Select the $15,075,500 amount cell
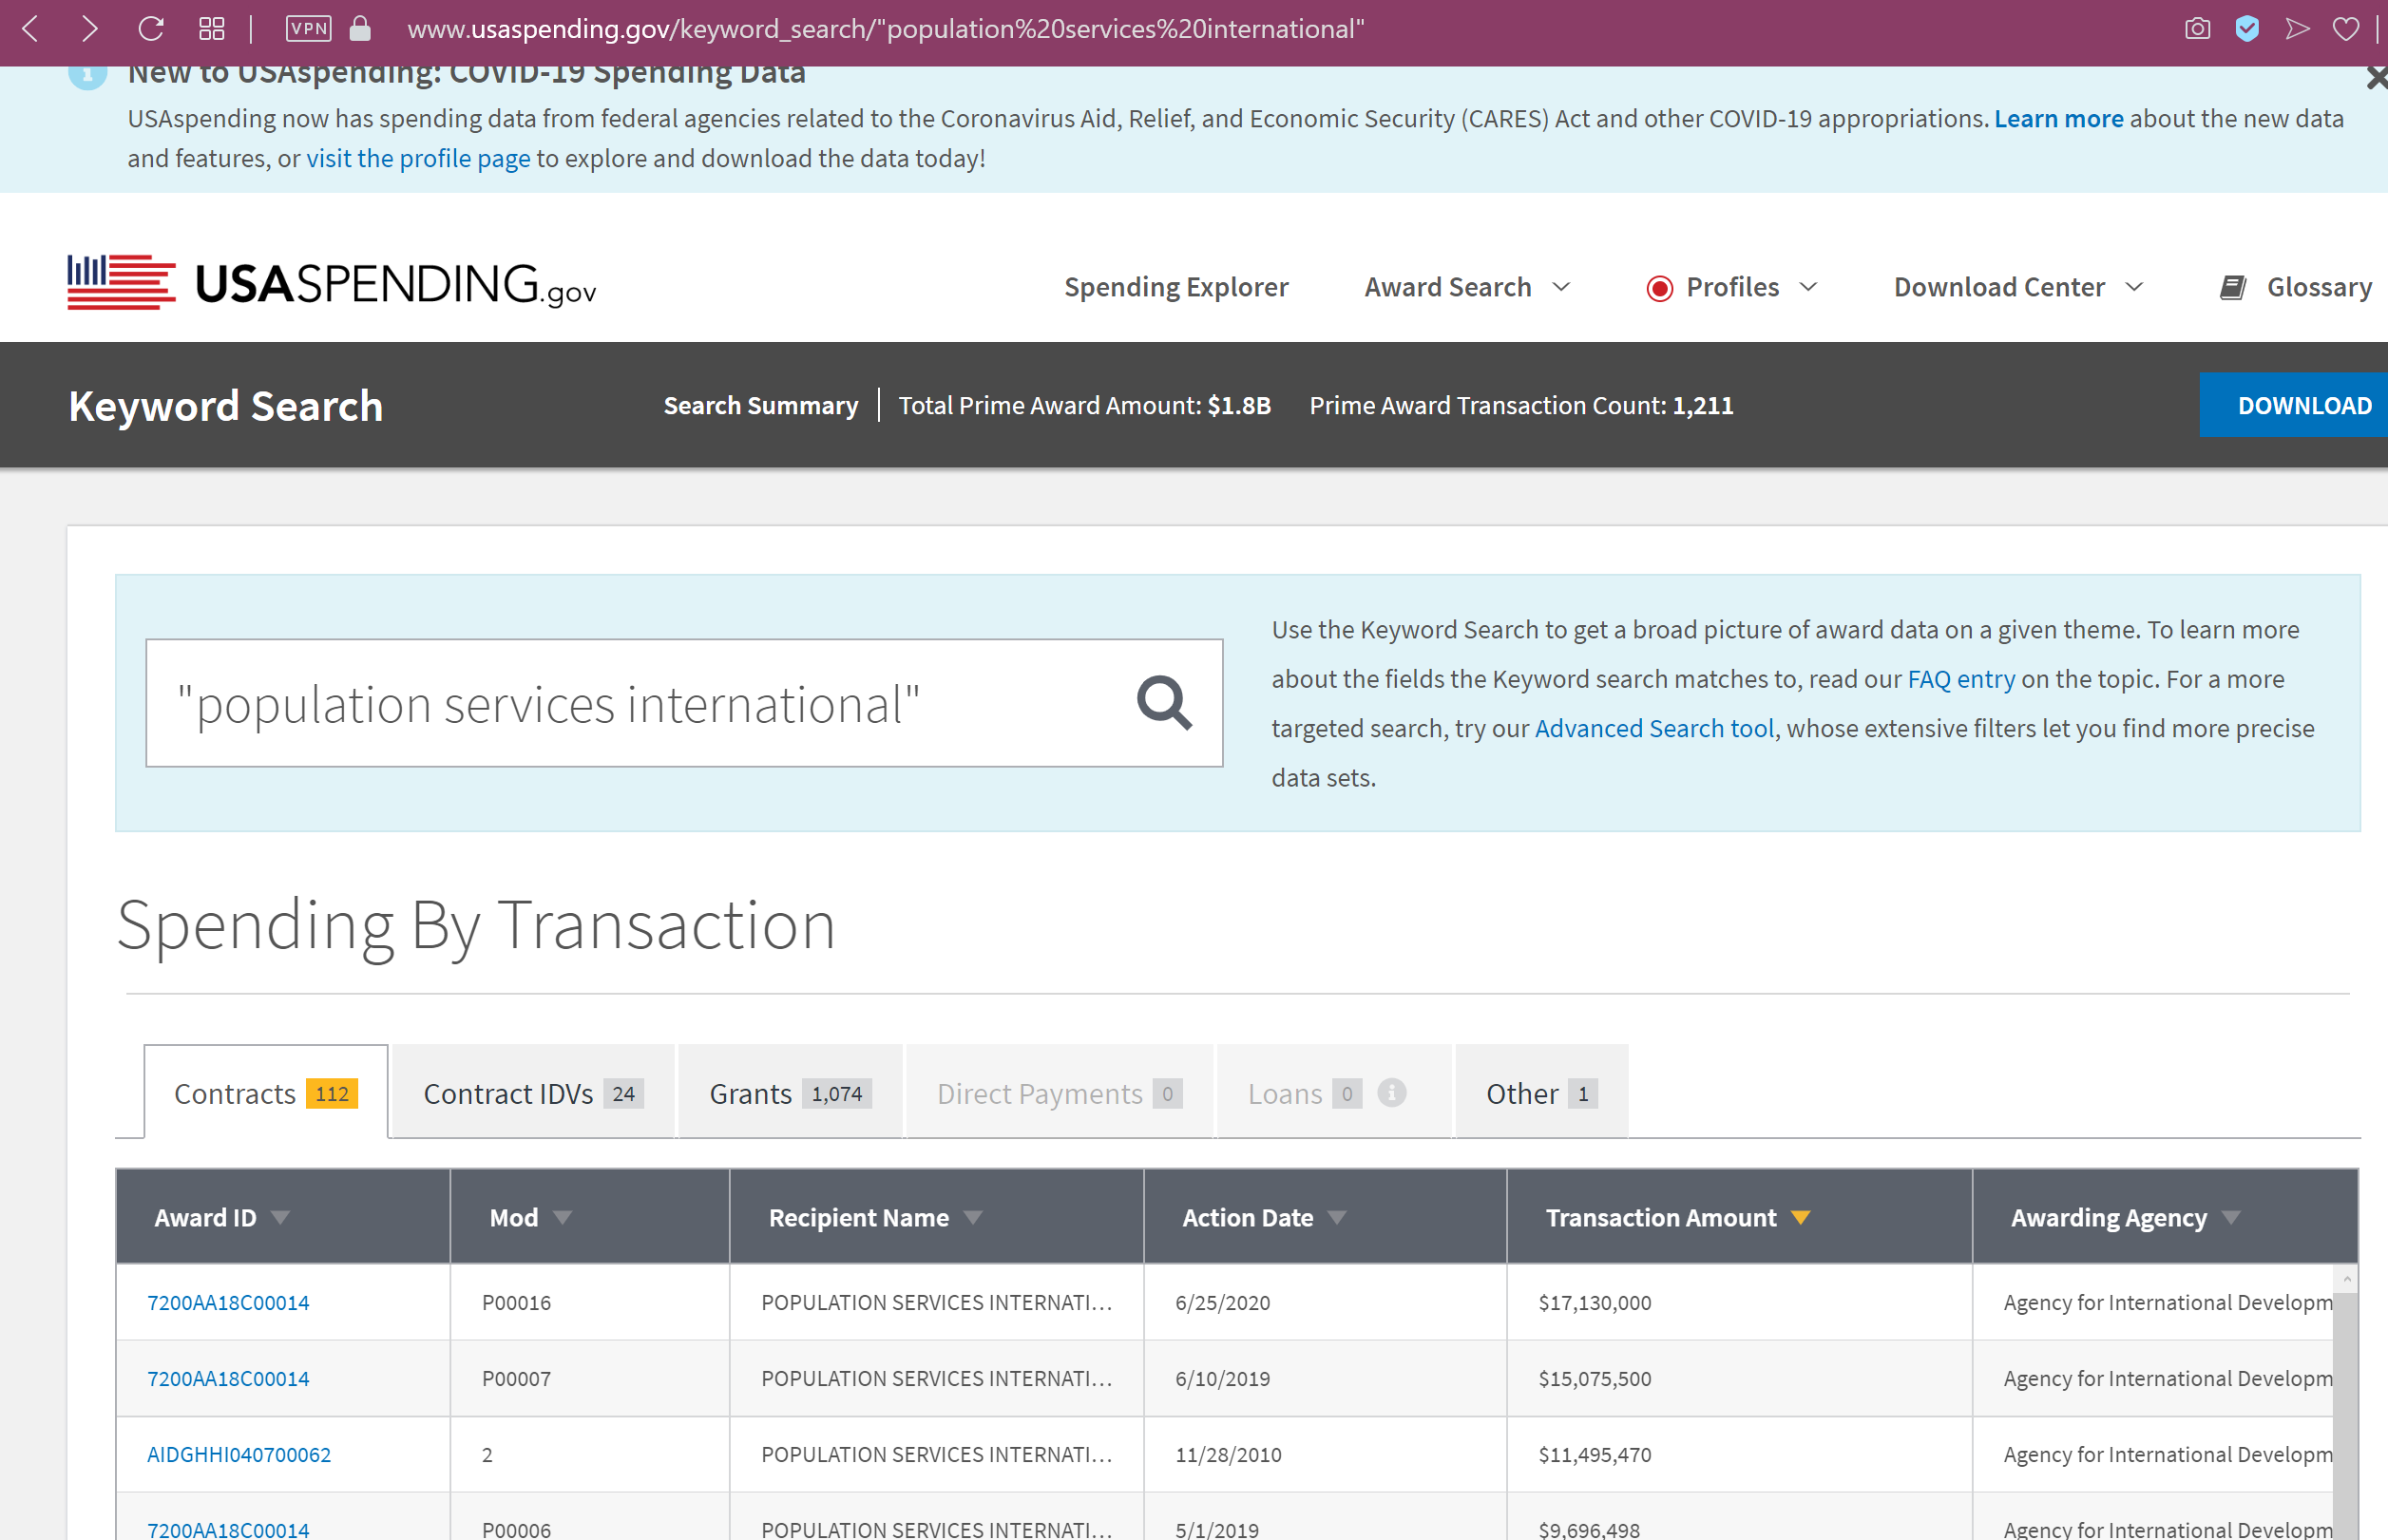This screenshot has height=1540, width=2388. pyautogui.click(x=1740, y=1379)
